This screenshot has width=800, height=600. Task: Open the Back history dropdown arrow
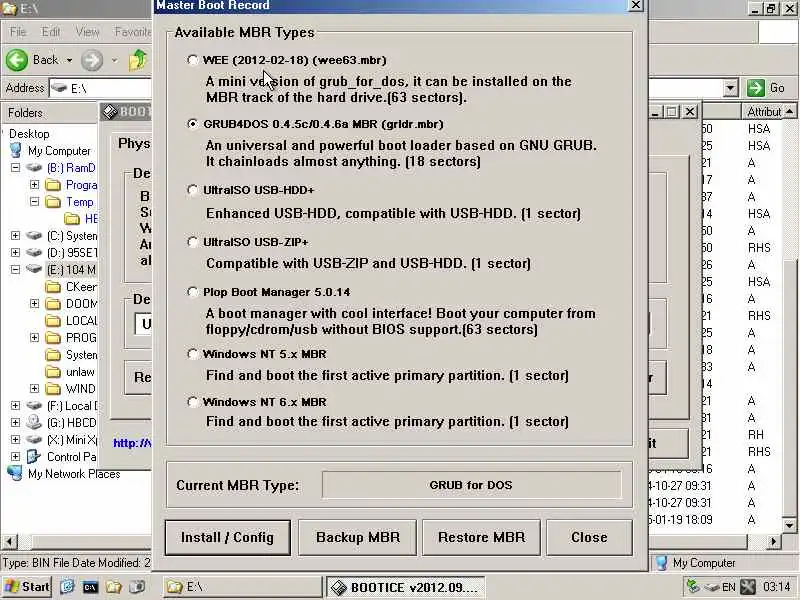click(69, 60)
